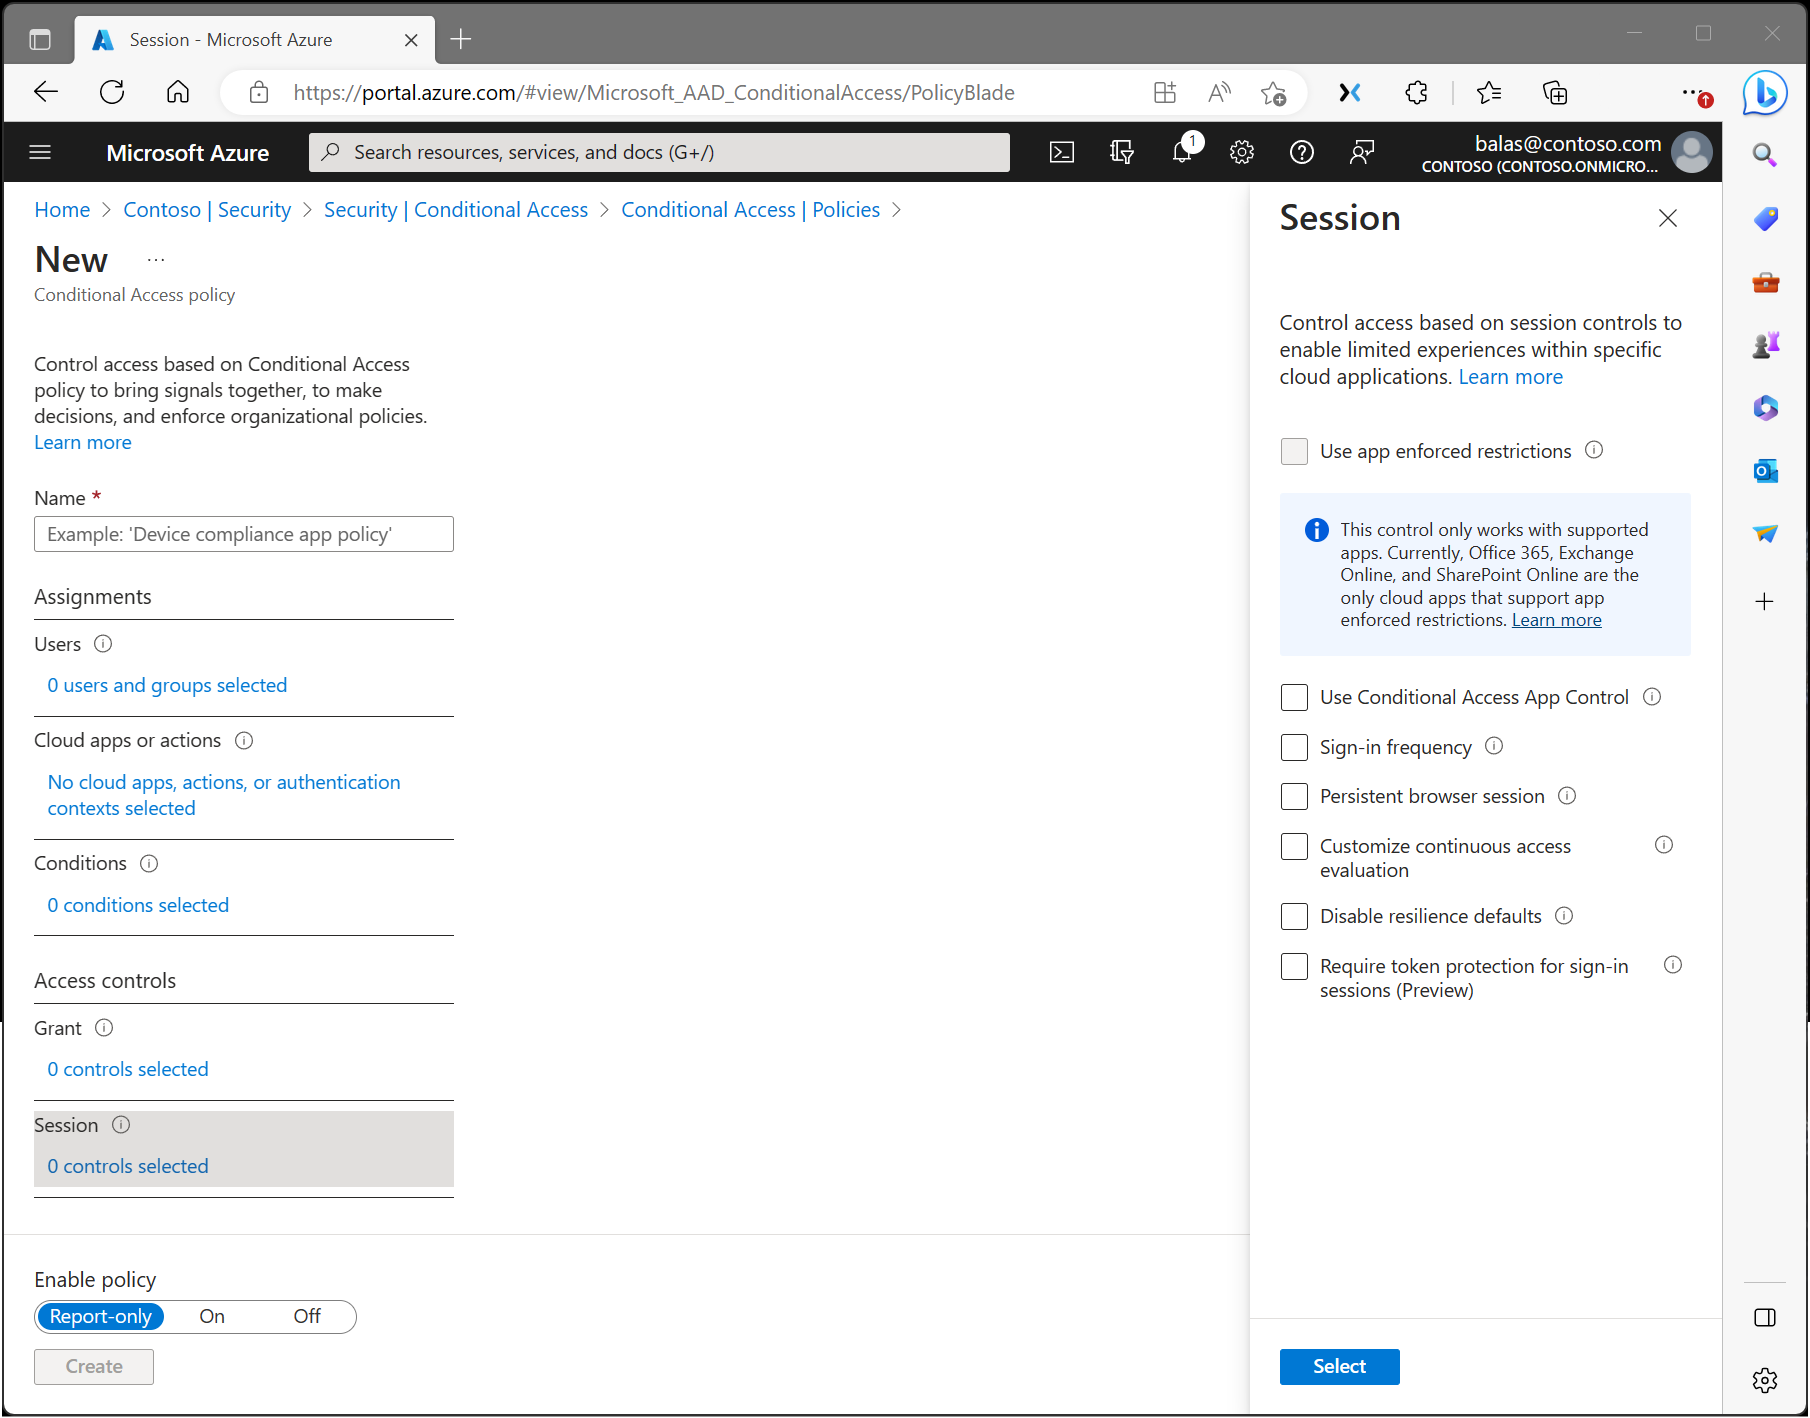Viewport: 1810px width, 1418px height.
Task: Send feedback via the feedback icon
Action: click(x=1361, y=152)
